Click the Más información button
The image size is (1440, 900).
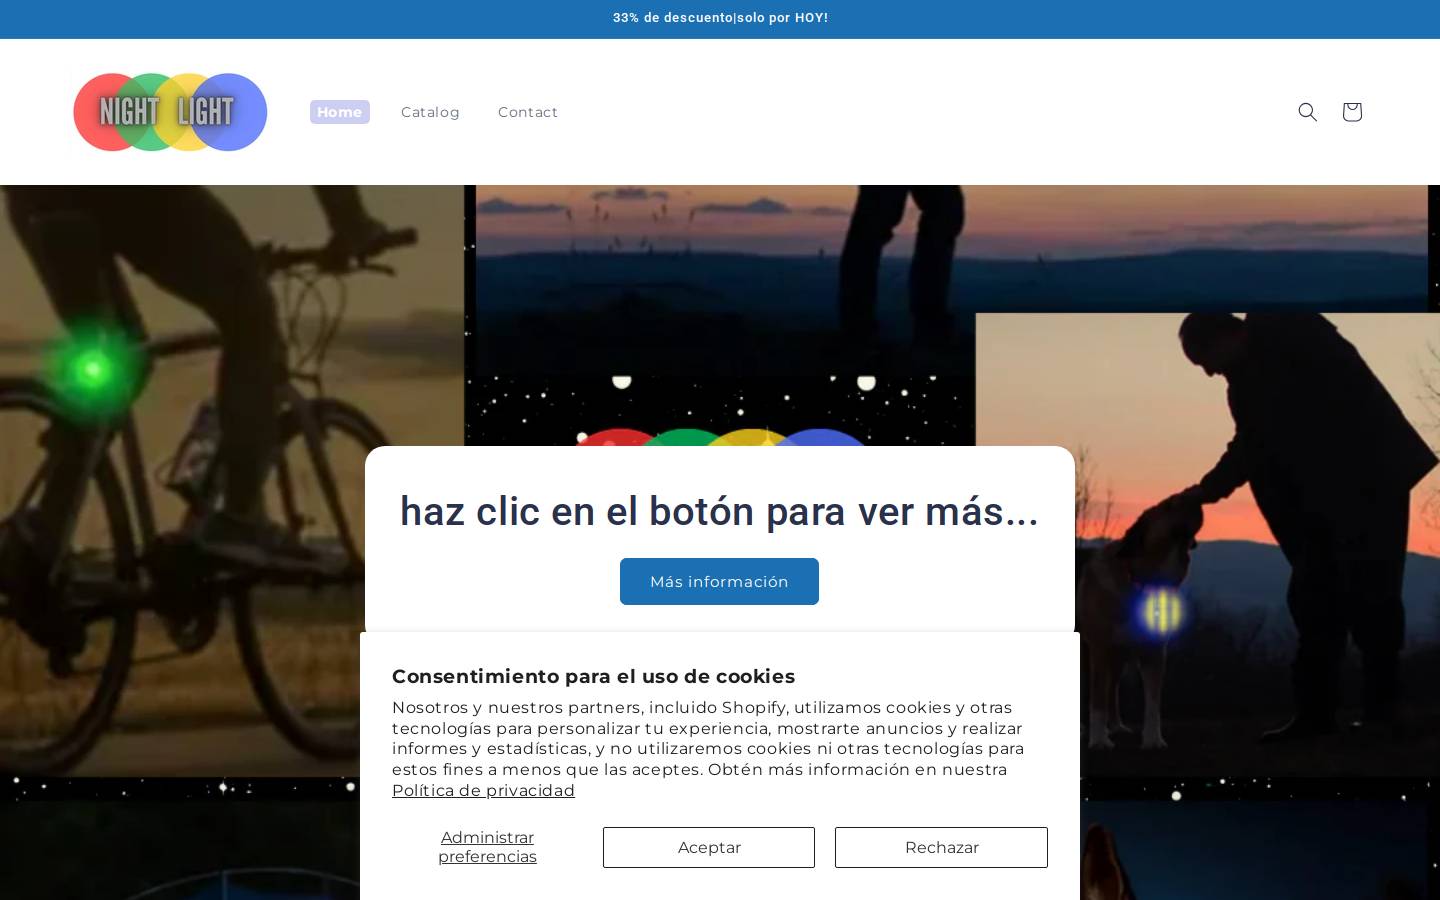click(x=719, y=581)
